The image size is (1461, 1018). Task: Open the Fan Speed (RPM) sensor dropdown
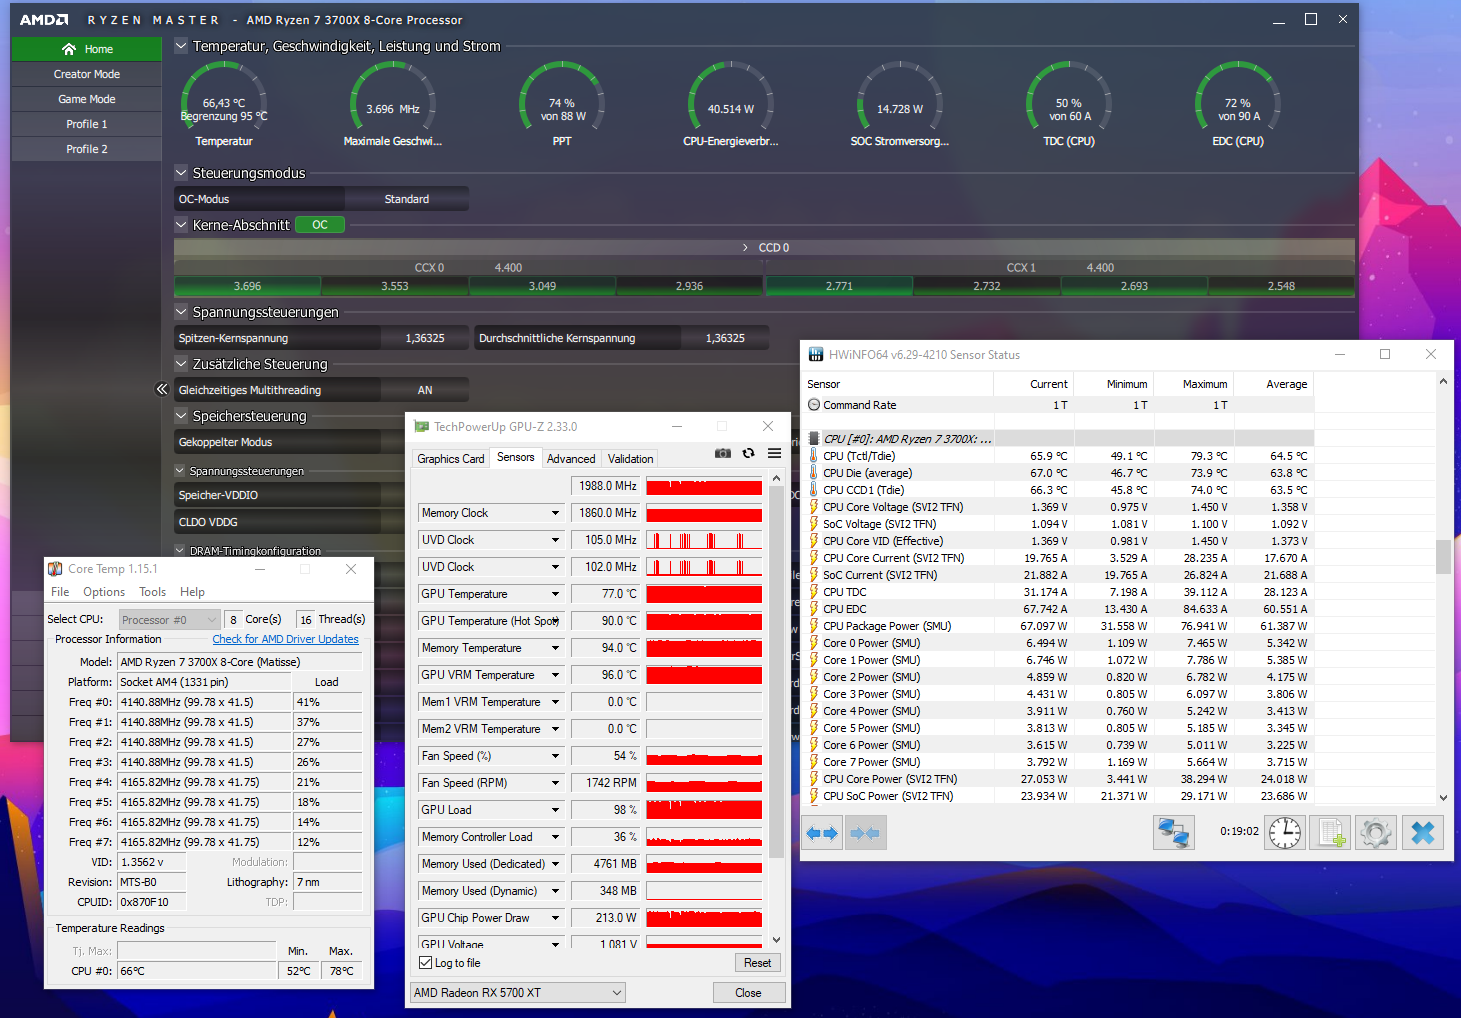tap(555, 783)
